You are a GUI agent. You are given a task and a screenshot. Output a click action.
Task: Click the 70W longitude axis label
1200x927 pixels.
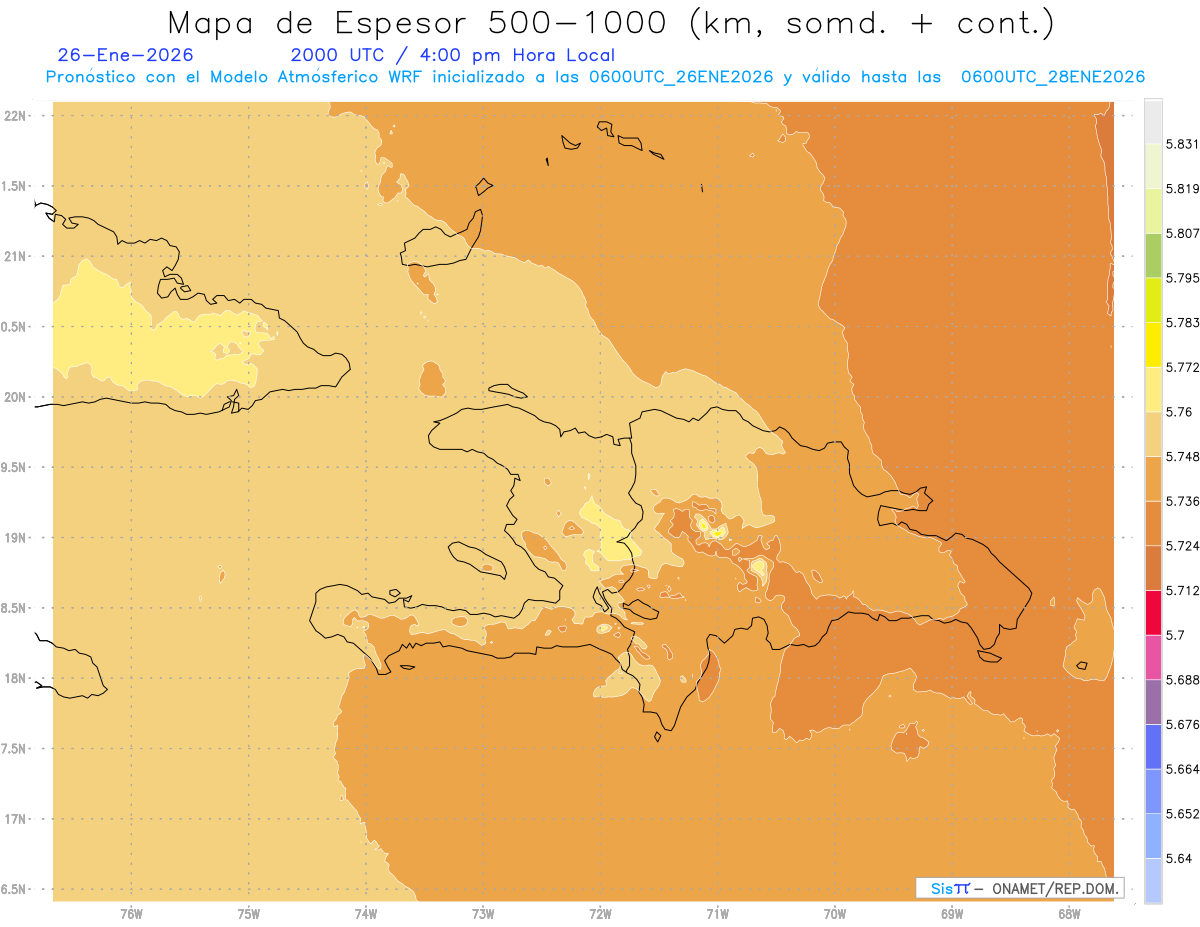[835, 912]
